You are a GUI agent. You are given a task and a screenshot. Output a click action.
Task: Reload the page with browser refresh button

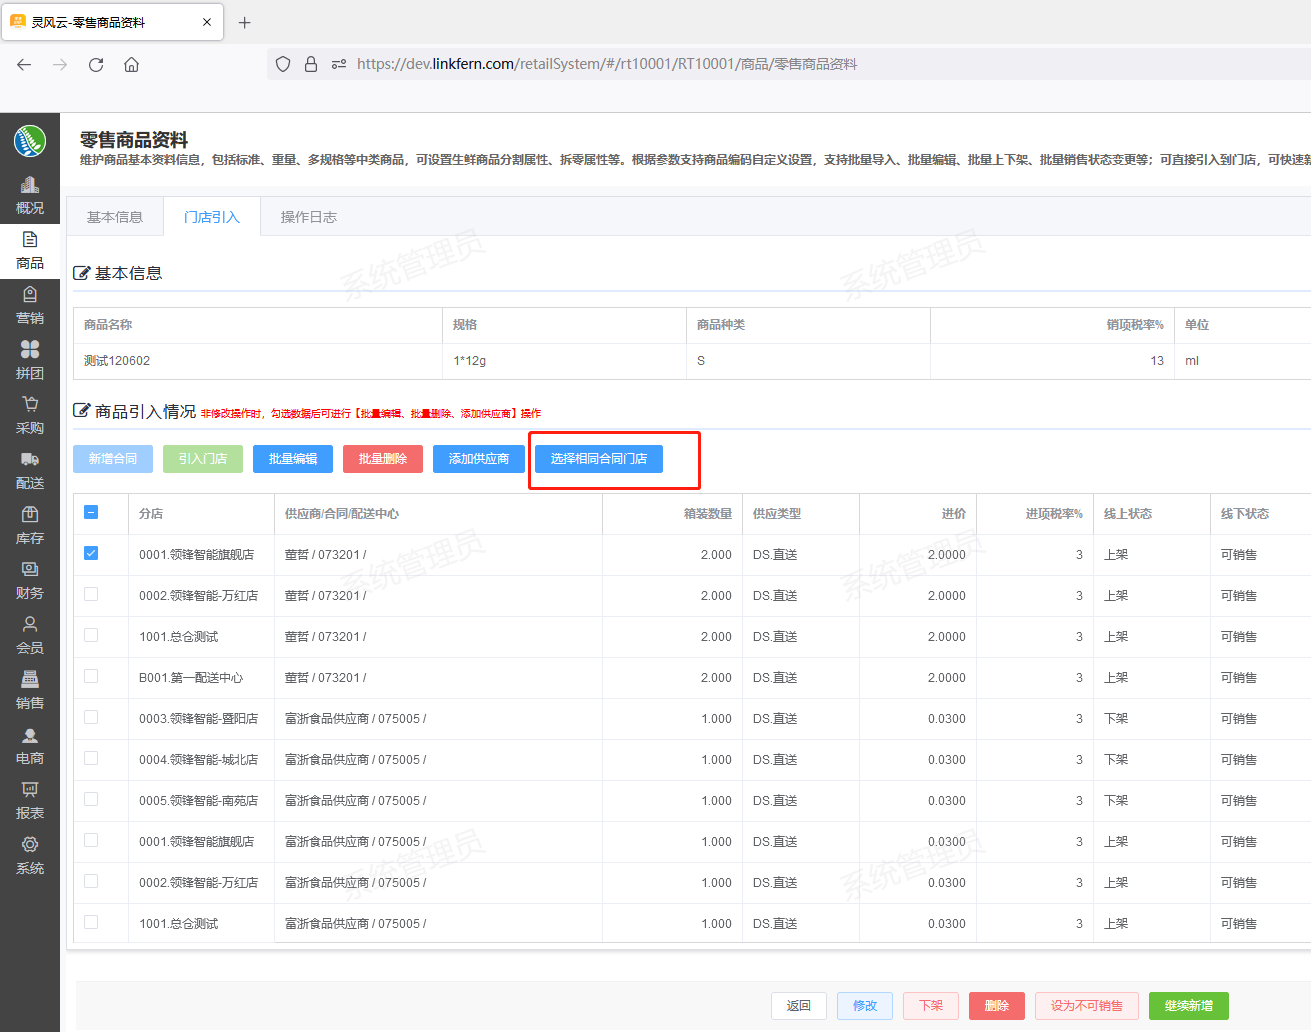tap(96, 64)
